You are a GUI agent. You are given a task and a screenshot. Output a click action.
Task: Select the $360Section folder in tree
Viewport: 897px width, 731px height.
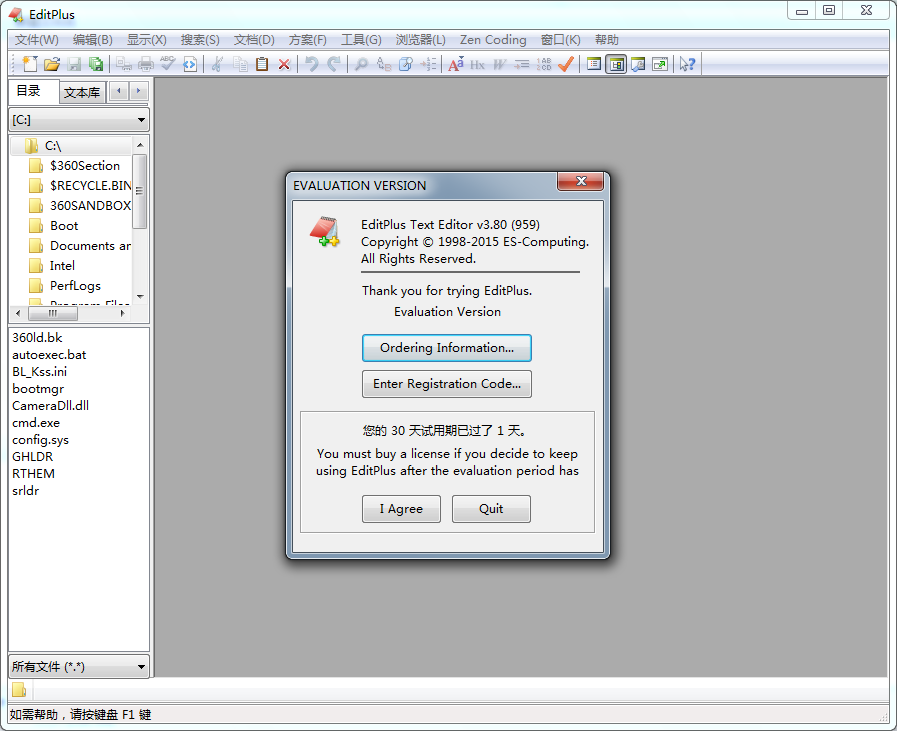click(84, 166)
